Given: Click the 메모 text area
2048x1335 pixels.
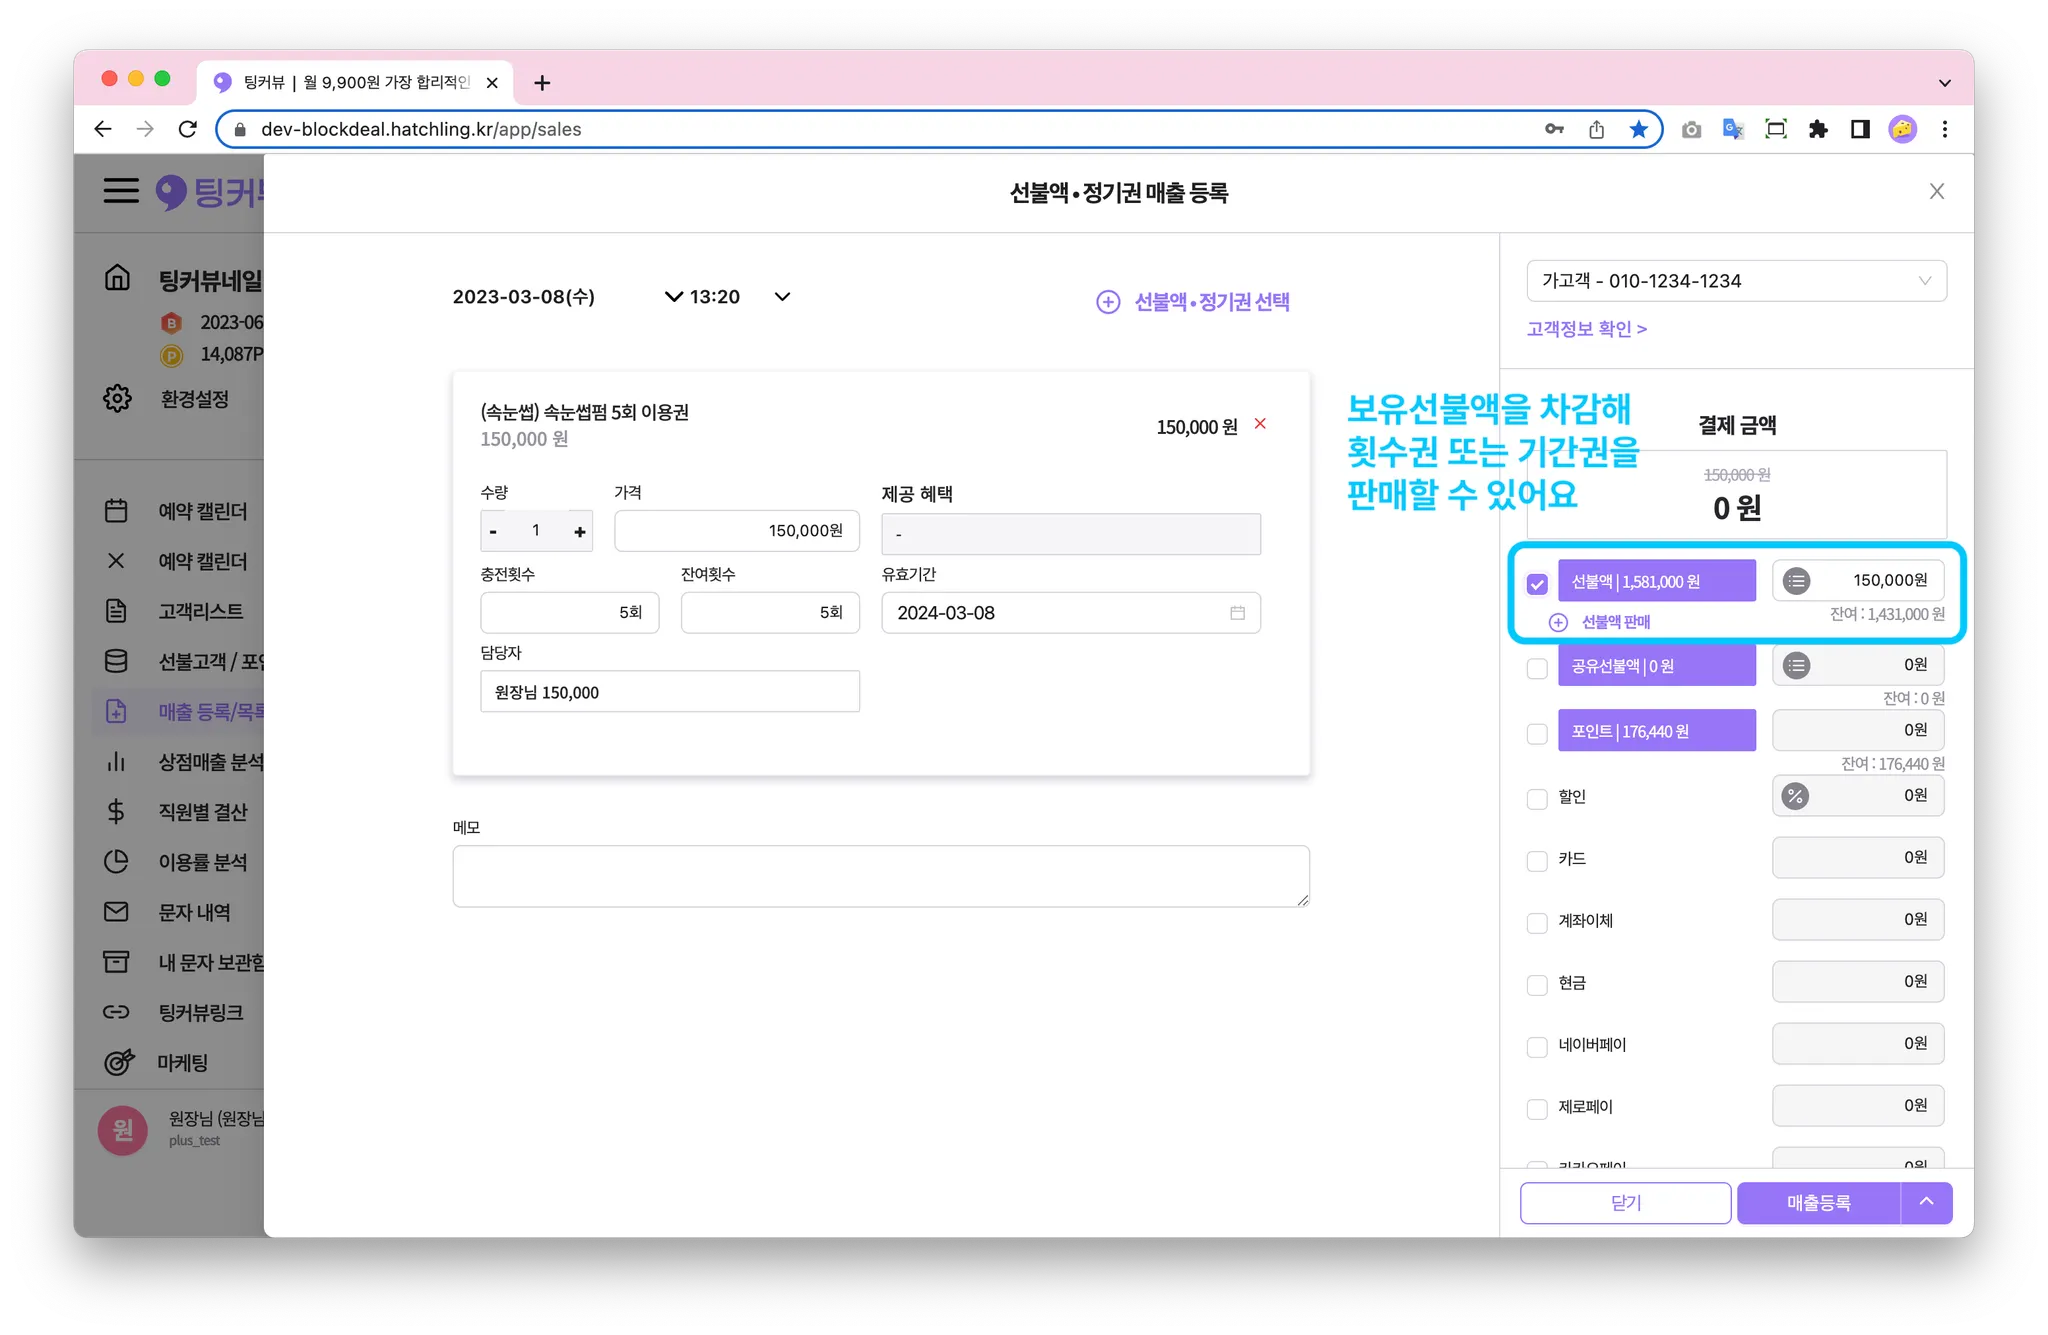Looking at the screenshot, I should coord(880,876).
